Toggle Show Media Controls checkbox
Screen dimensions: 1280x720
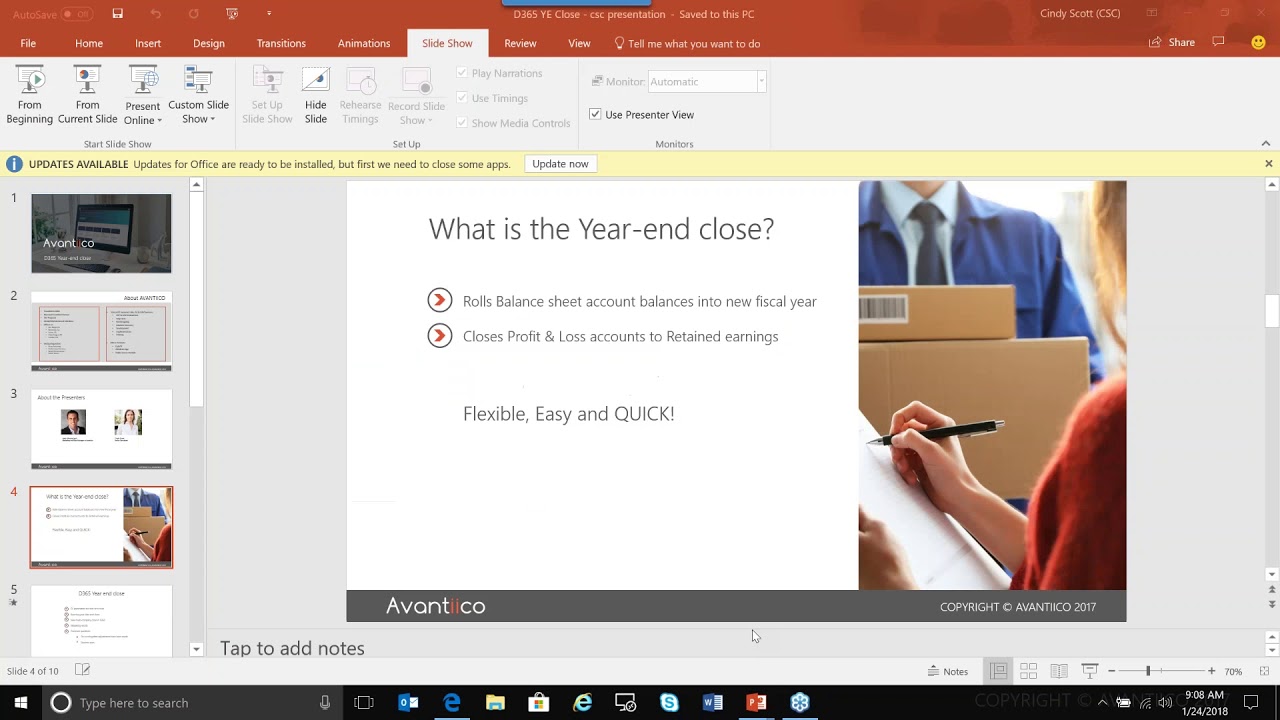tap(462, 123)
